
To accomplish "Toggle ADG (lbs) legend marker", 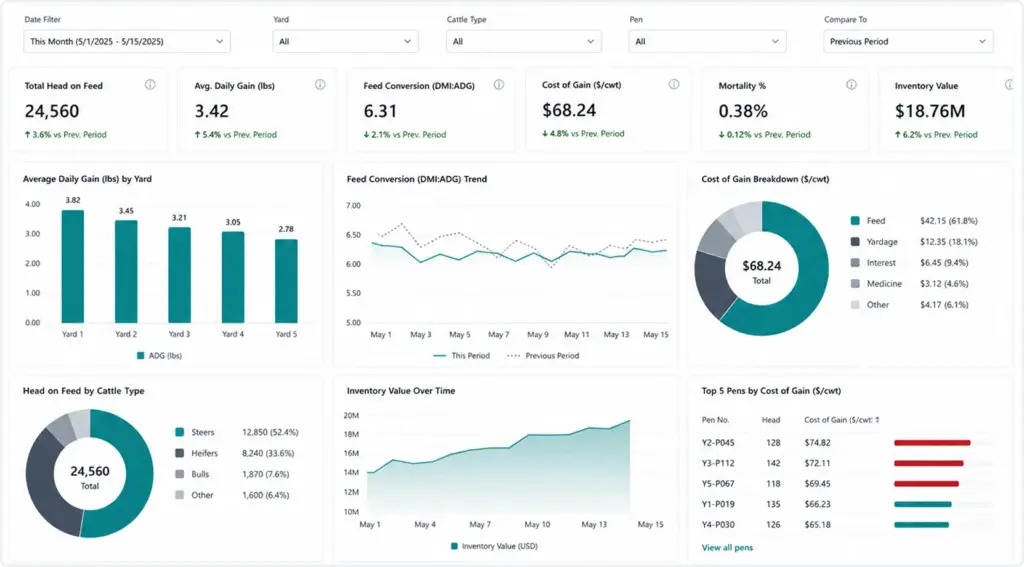I will pos(140,356).
